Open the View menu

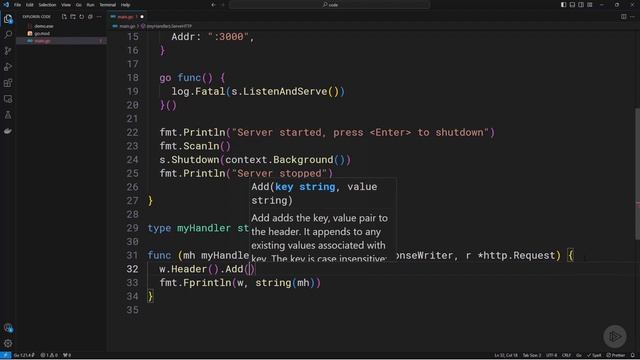pyautogui.click(x=66, y=5)
